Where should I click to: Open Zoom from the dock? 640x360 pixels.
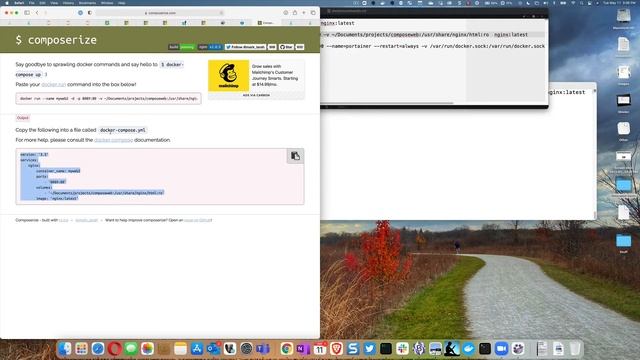click(501, 349)
